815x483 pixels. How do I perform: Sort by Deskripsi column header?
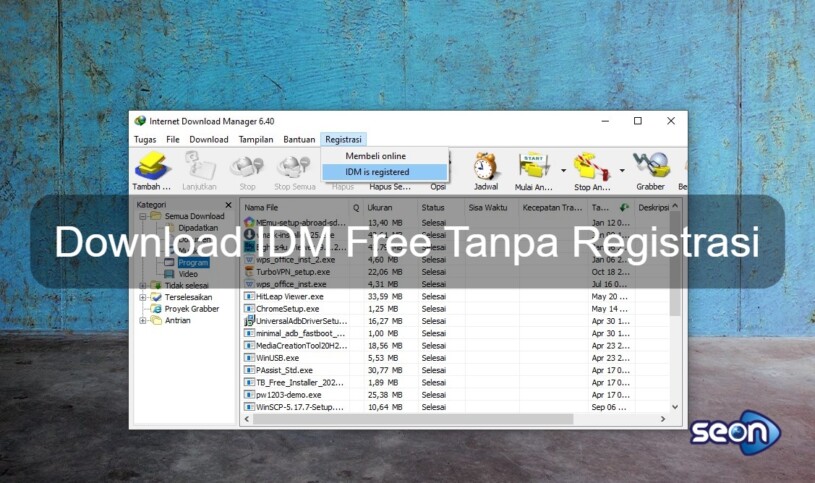[652, 207]
